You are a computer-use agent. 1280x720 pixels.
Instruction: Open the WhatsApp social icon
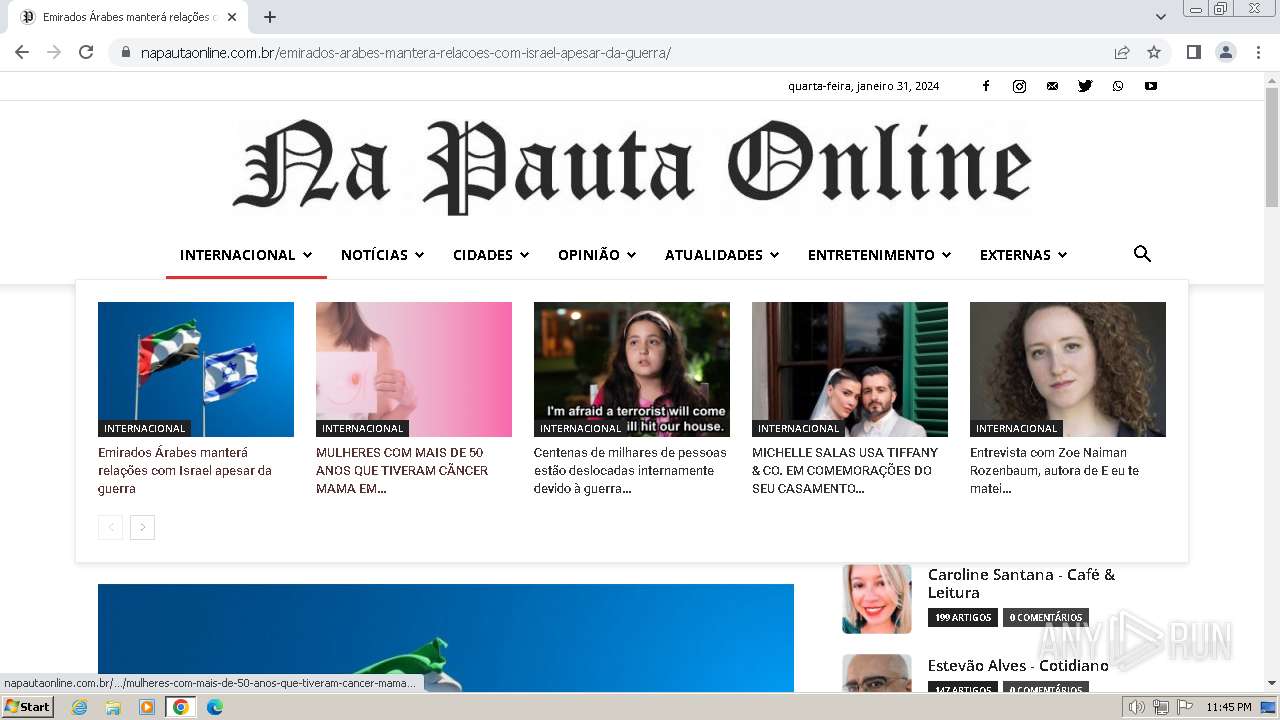1118,86
